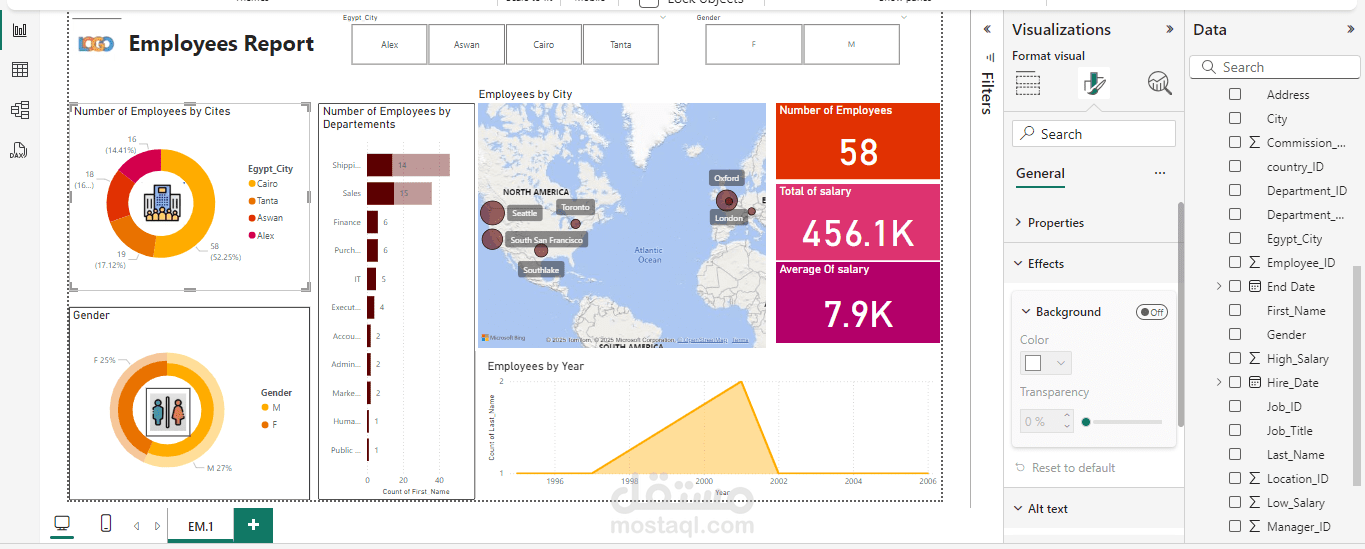Select the Tanta city slicer button
Image resolution: width=1365 pixels, height=549 pixels.
click(621, 45)
